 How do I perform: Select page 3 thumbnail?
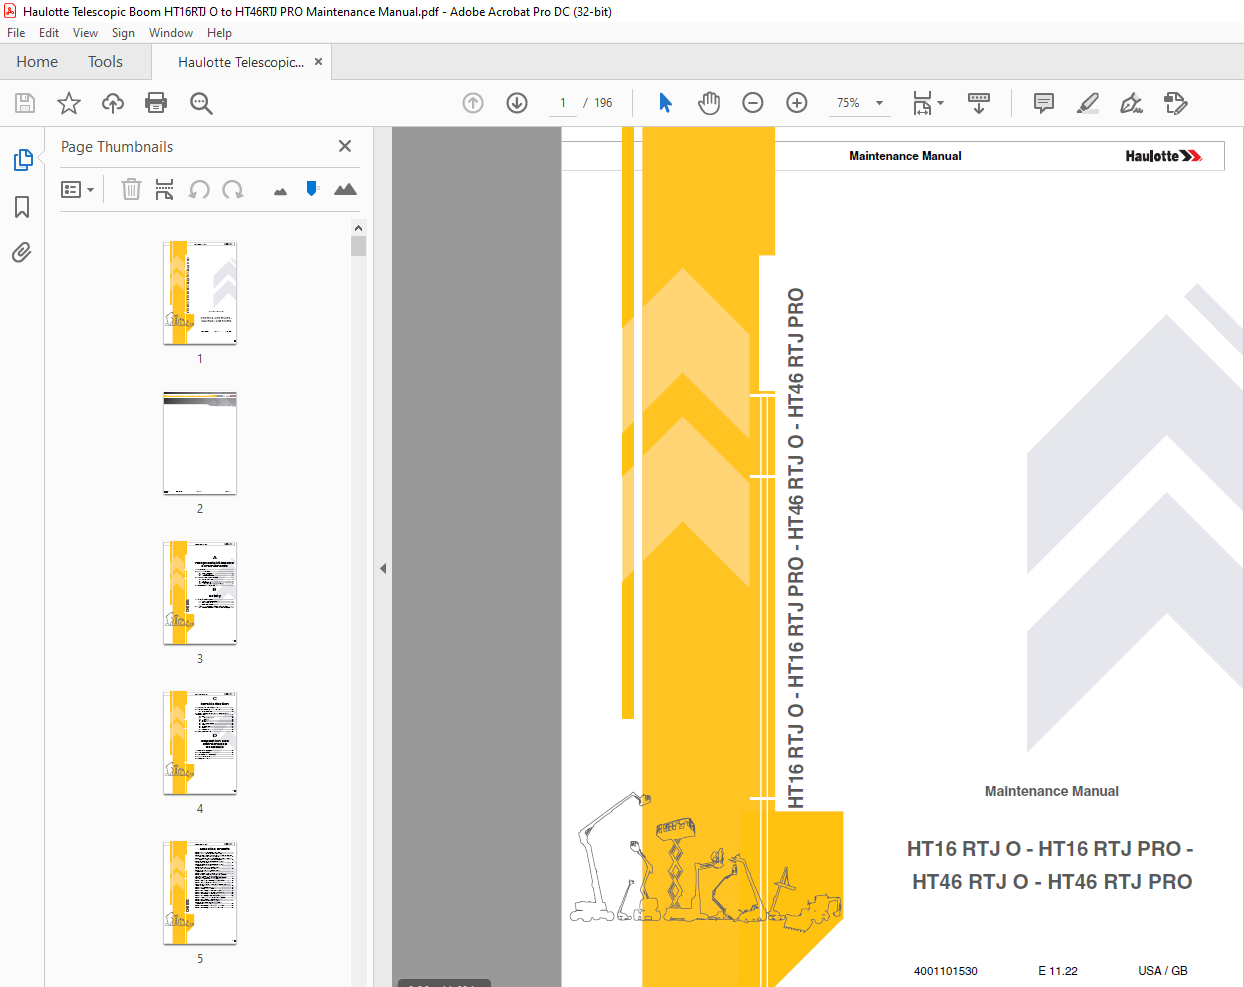click(x=200, y=593)
